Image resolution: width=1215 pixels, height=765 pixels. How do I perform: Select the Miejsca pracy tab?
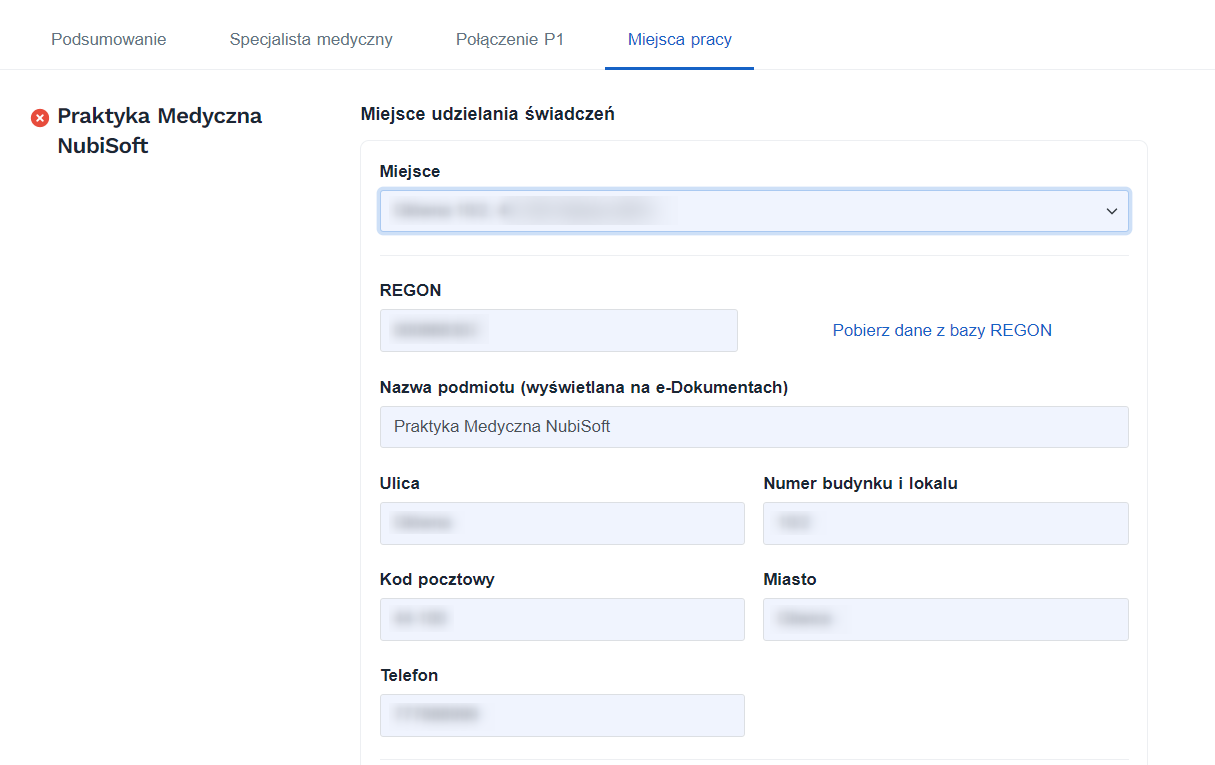tap(678, 39)
